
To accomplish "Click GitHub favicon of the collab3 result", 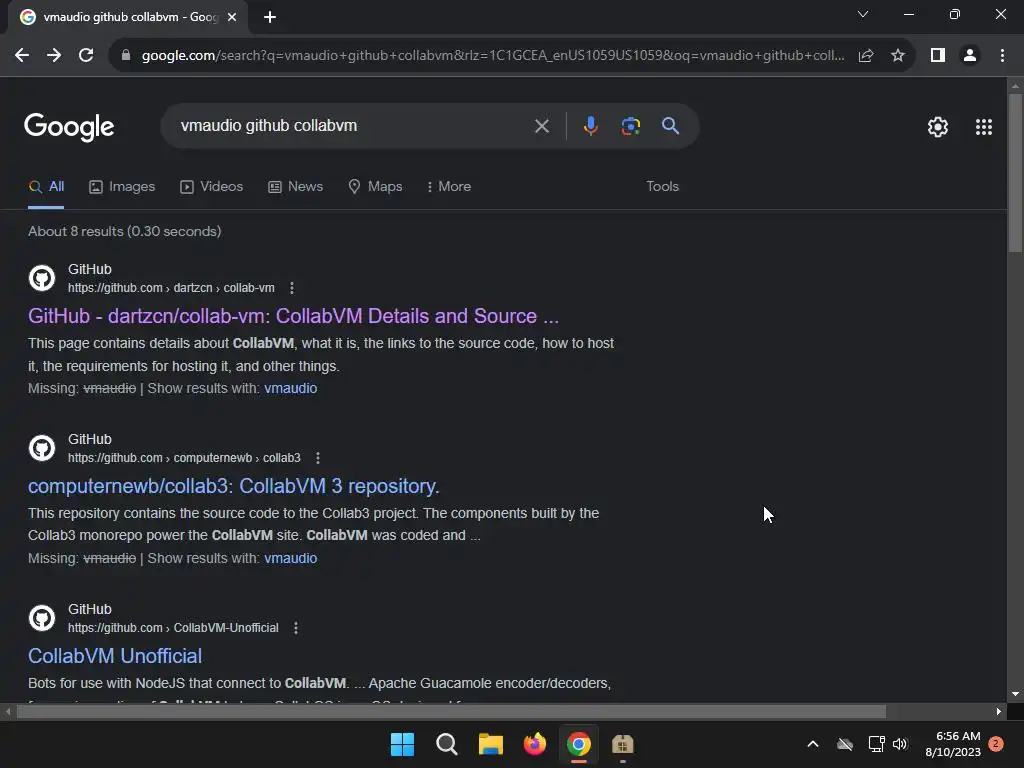I will 42,448.
